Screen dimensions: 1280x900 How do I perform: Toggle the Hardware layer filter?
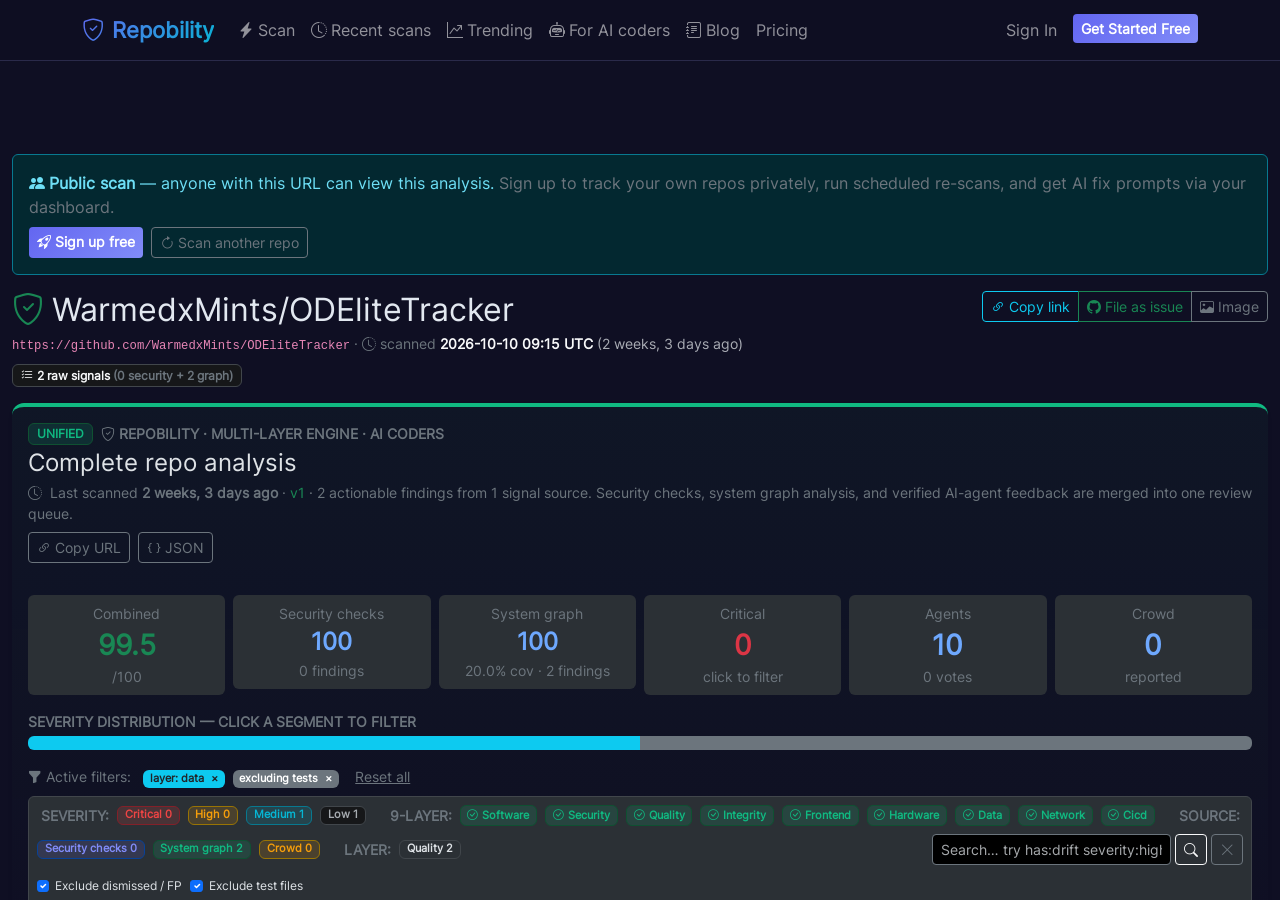(x=907, y=816)
